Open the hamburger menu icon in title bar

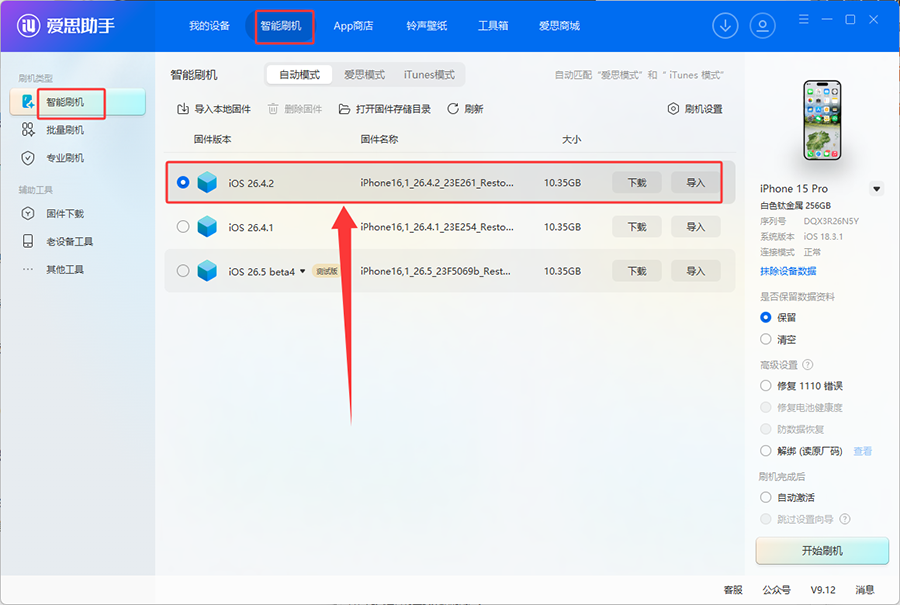coord(804,20)
